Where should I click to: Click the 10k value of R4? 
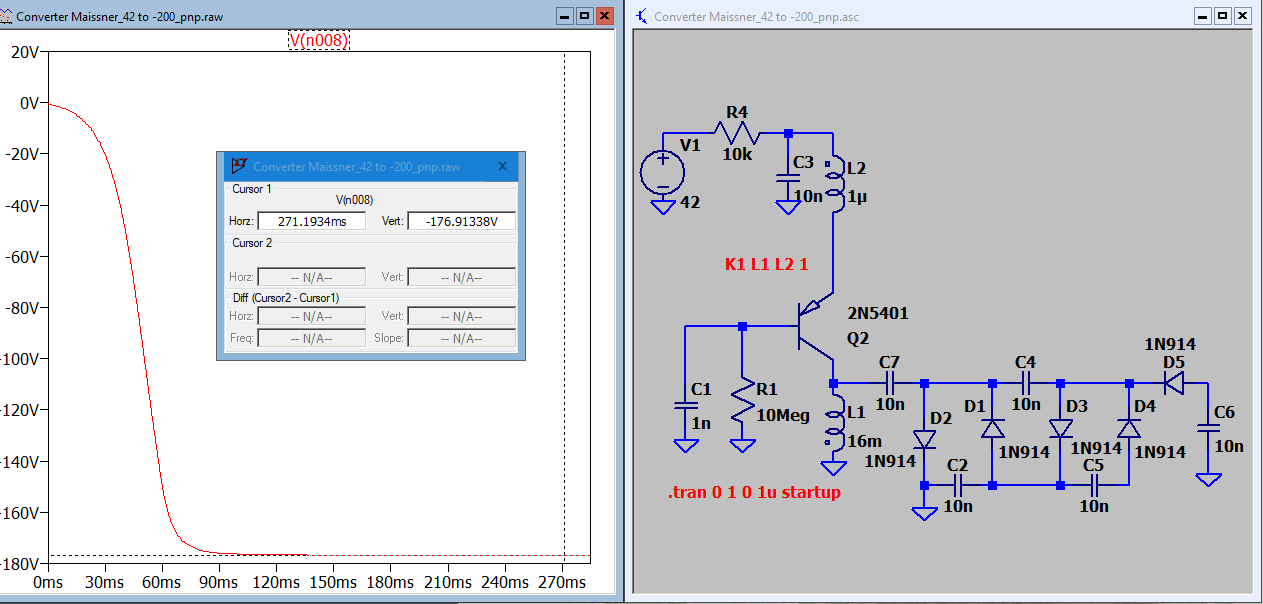point(738,154)
